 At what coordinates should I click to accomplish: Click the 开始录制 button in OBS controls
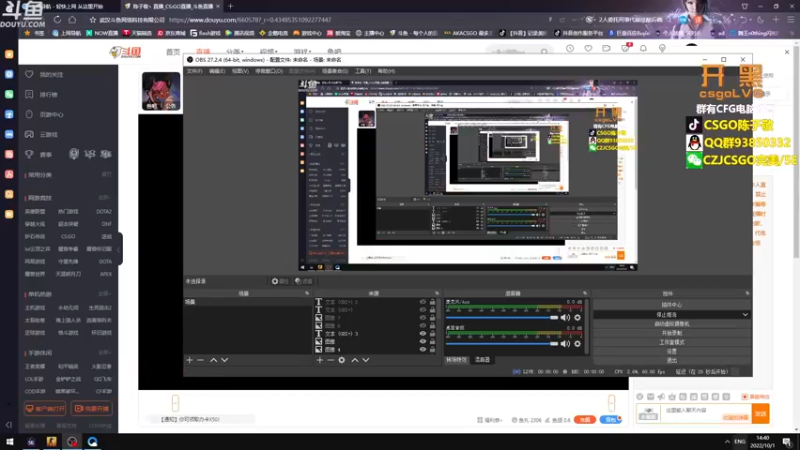point(671,333)
